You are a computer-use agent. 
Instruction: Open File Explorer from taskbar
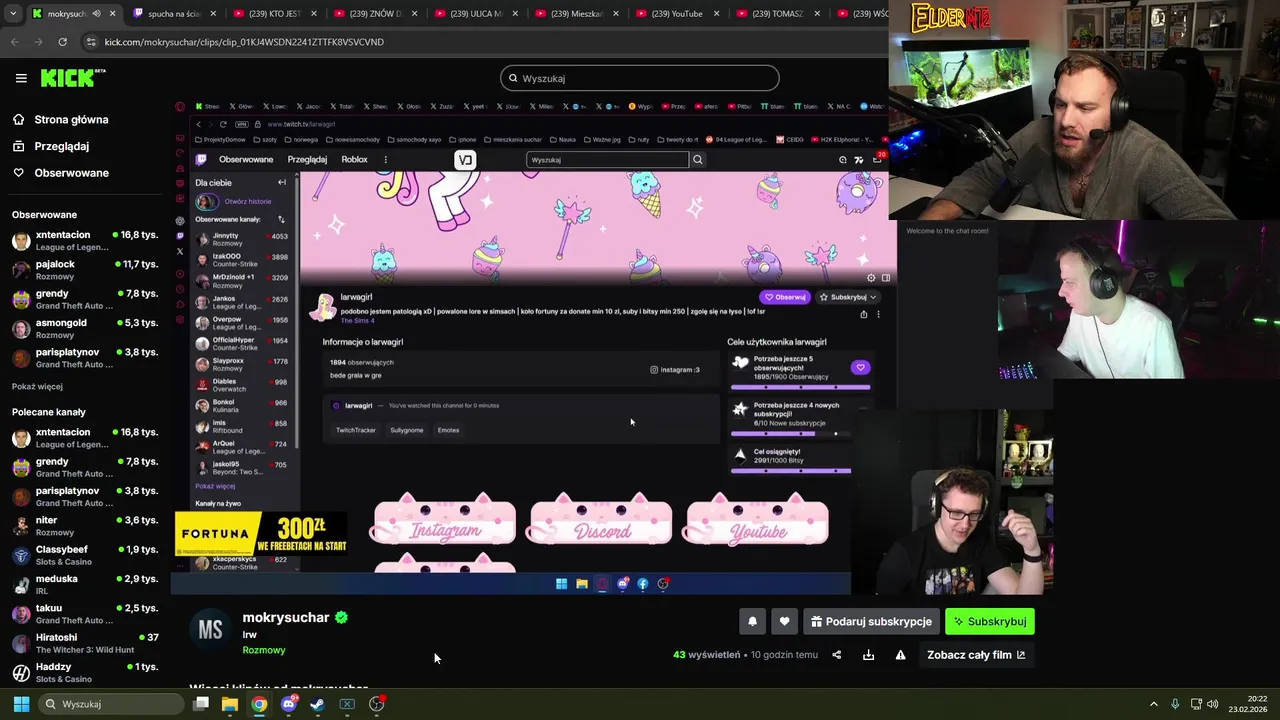pos(230,704)
